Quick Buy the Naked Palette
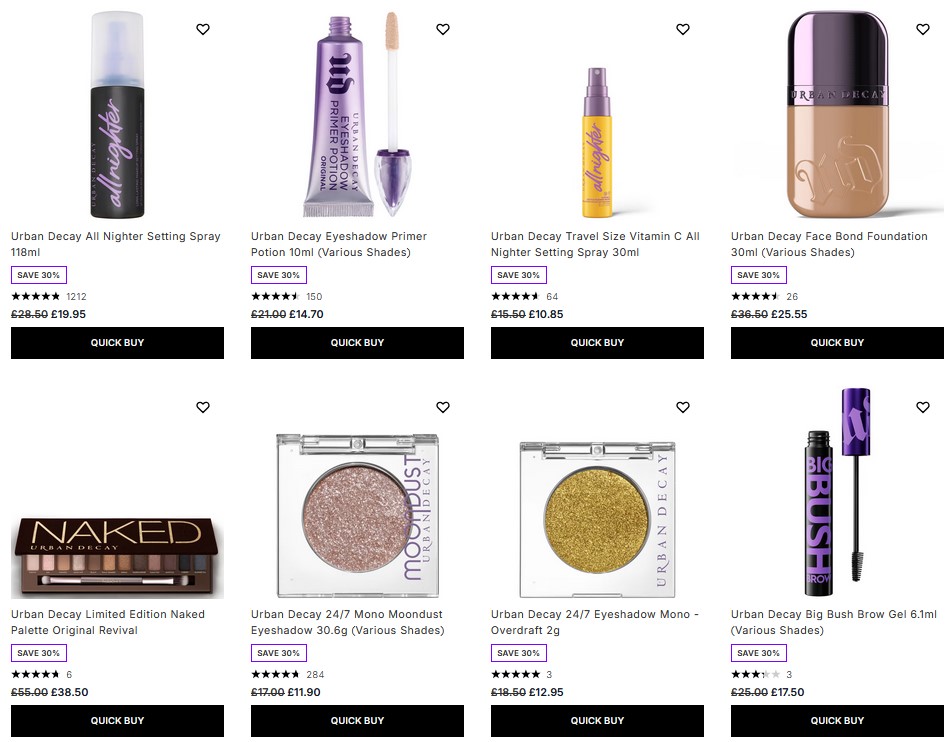Screen dimensions: 952x742 (117, 720)
